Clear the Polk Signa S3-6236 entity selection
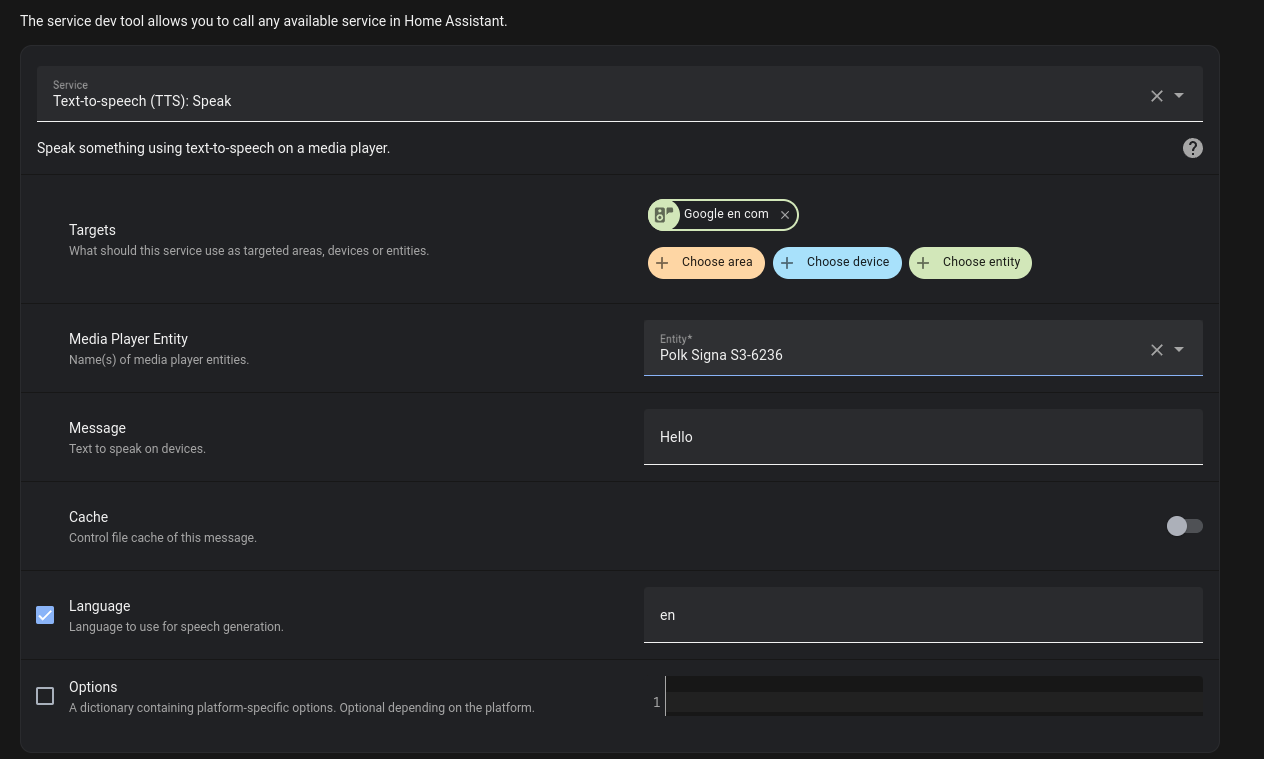1264x759 pixels. (x=1156, y=349)
